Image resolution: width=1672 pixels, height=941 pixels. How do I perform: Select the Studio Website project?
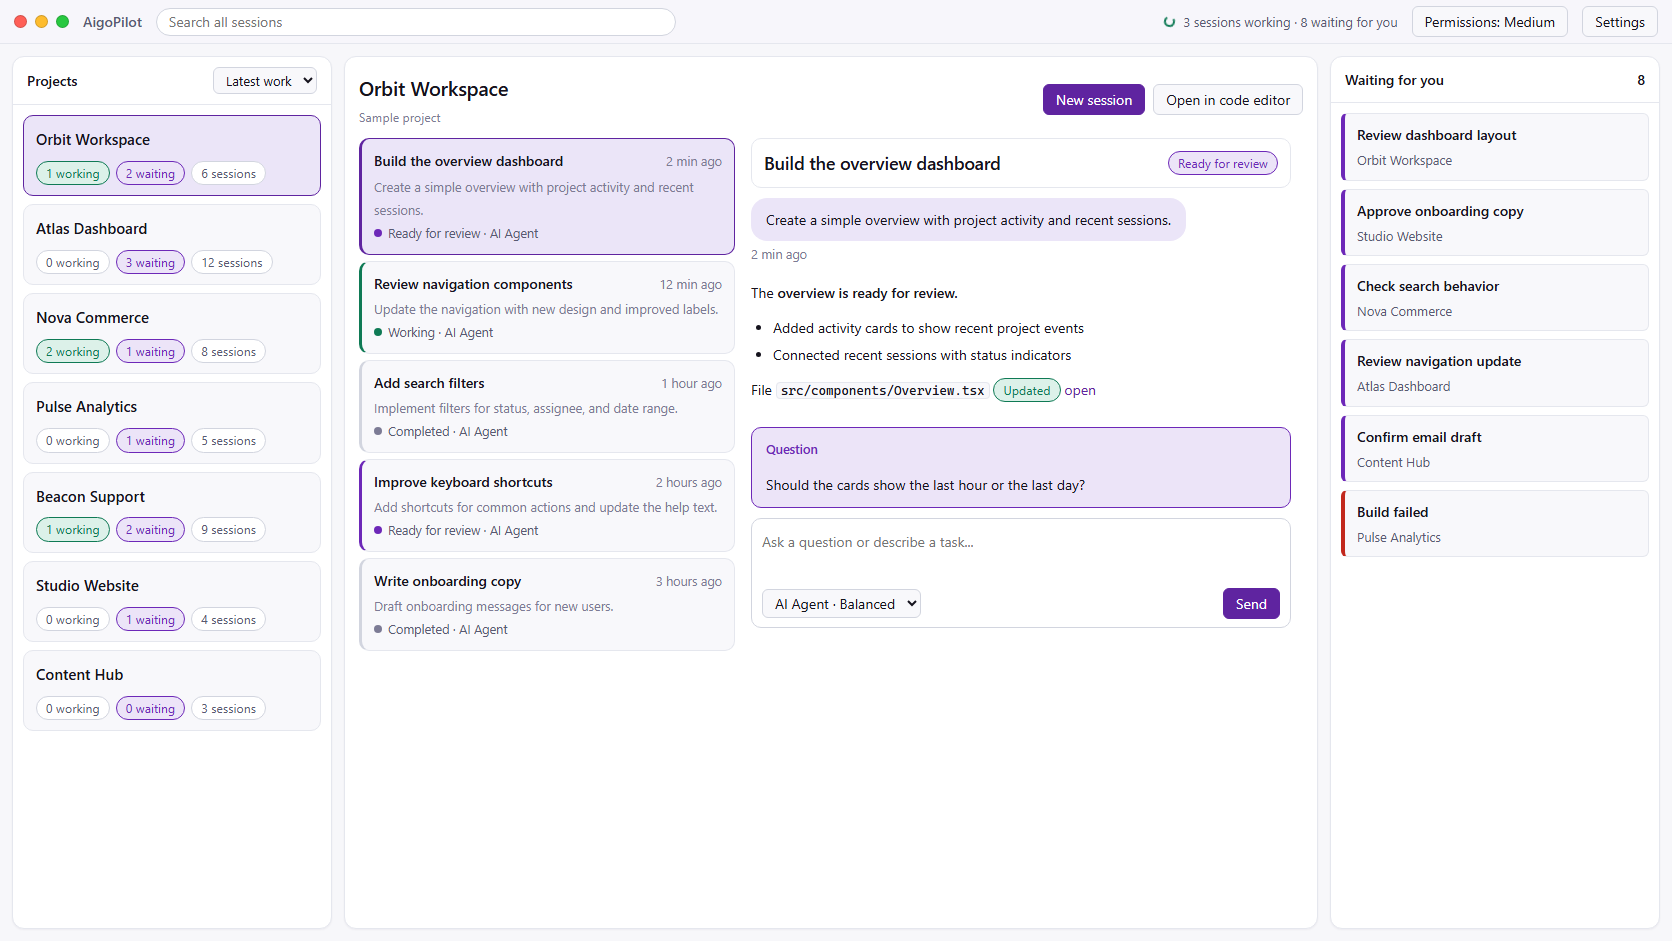pyautogui.click(x=172, y=601)
